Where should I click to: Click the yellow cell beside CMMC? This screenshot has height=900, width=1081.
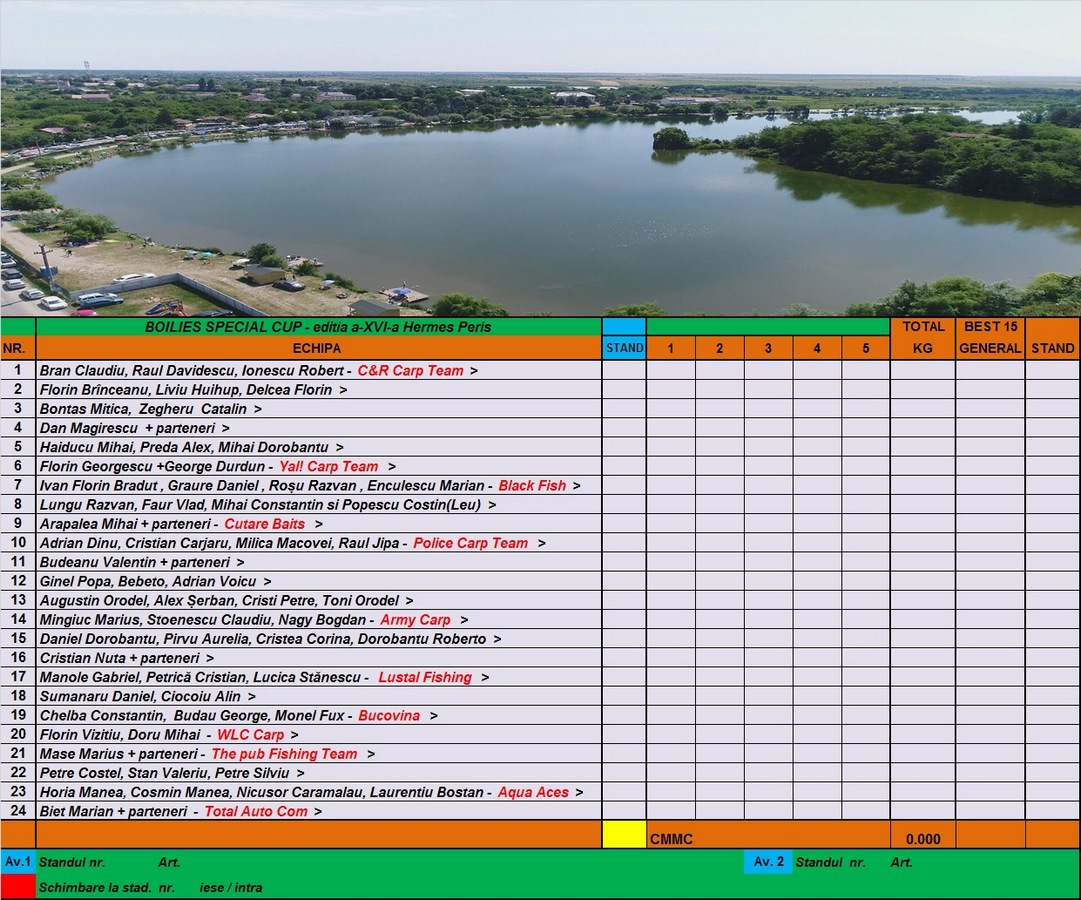click(x=623, y=835)
